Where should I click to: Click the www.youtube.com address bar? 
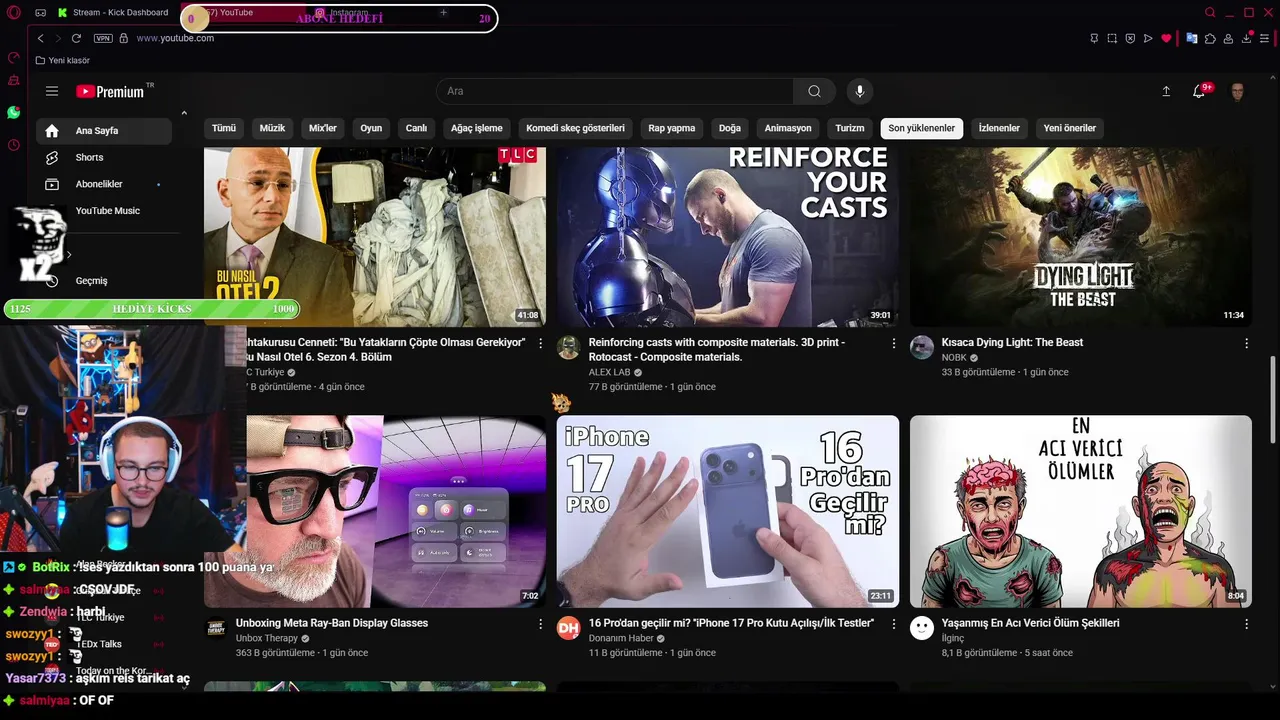(x=175, y=38)
